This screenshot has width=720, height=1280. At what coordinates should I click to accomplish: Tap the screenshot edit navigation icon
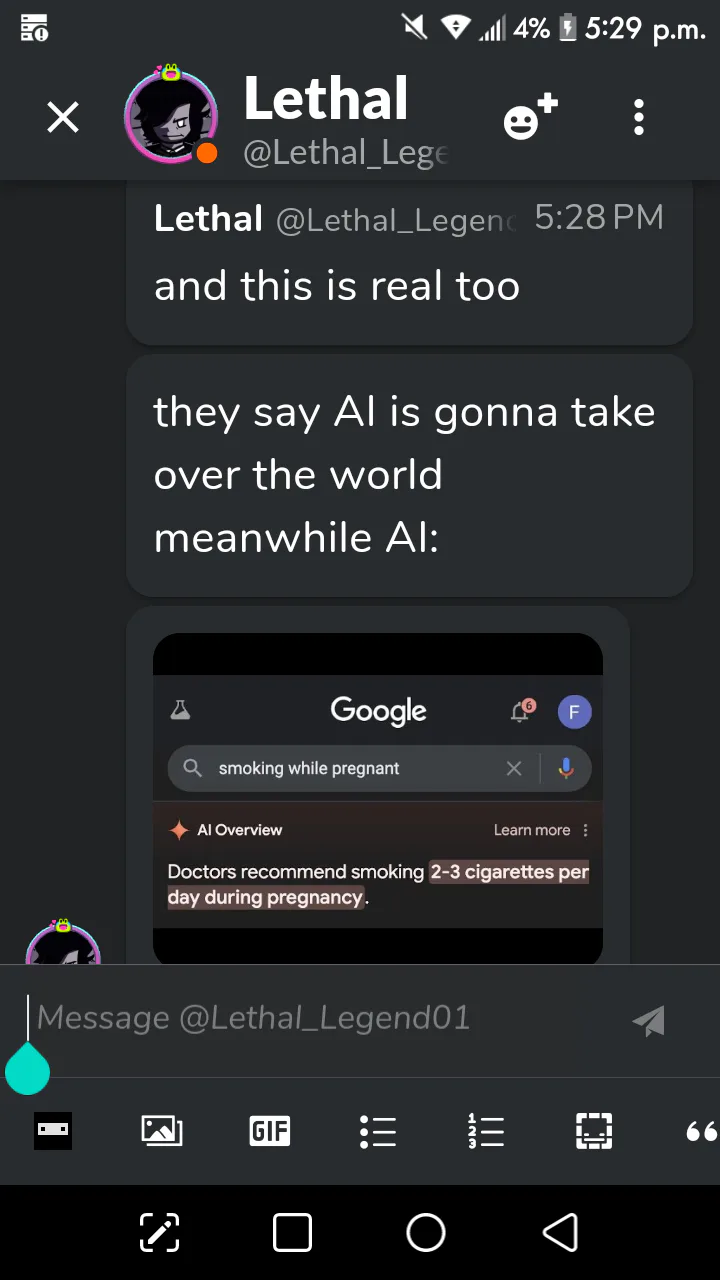pyautogui.click(x=159, y=1233)
